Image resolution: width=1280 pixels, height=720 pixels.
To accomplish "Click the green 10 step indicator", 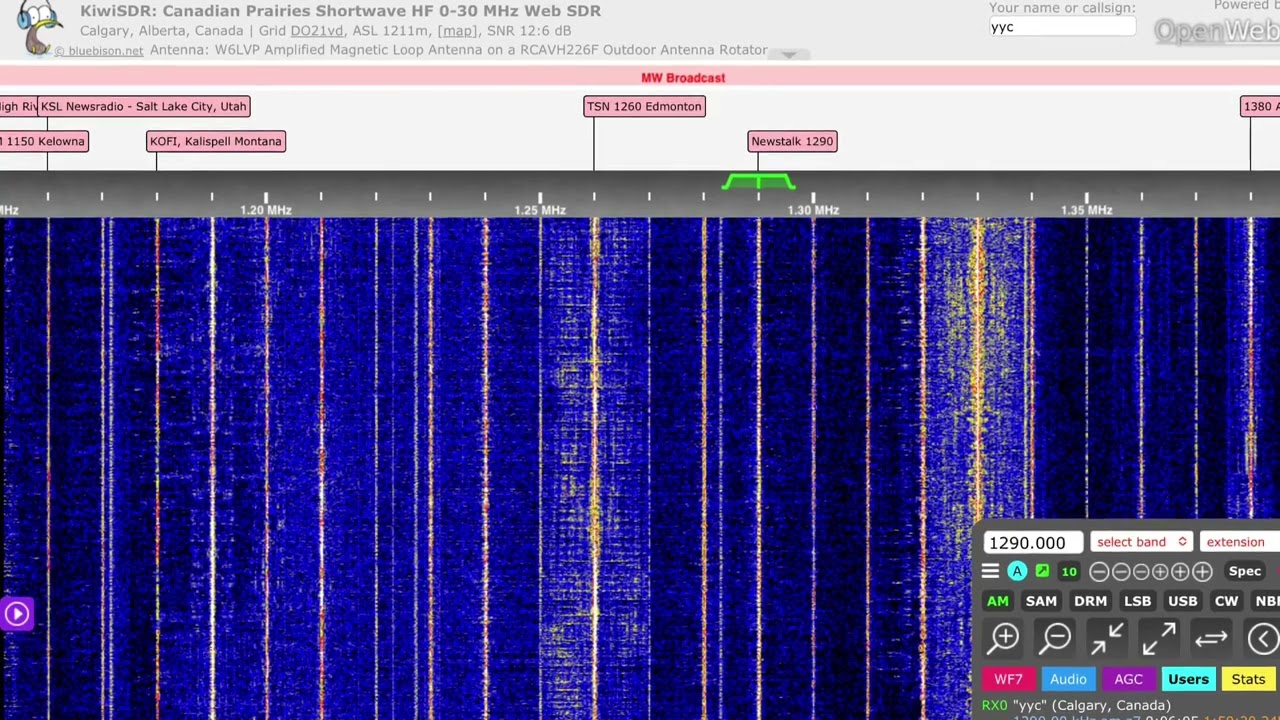I will pyautogui.click(x=1069, y=572).
